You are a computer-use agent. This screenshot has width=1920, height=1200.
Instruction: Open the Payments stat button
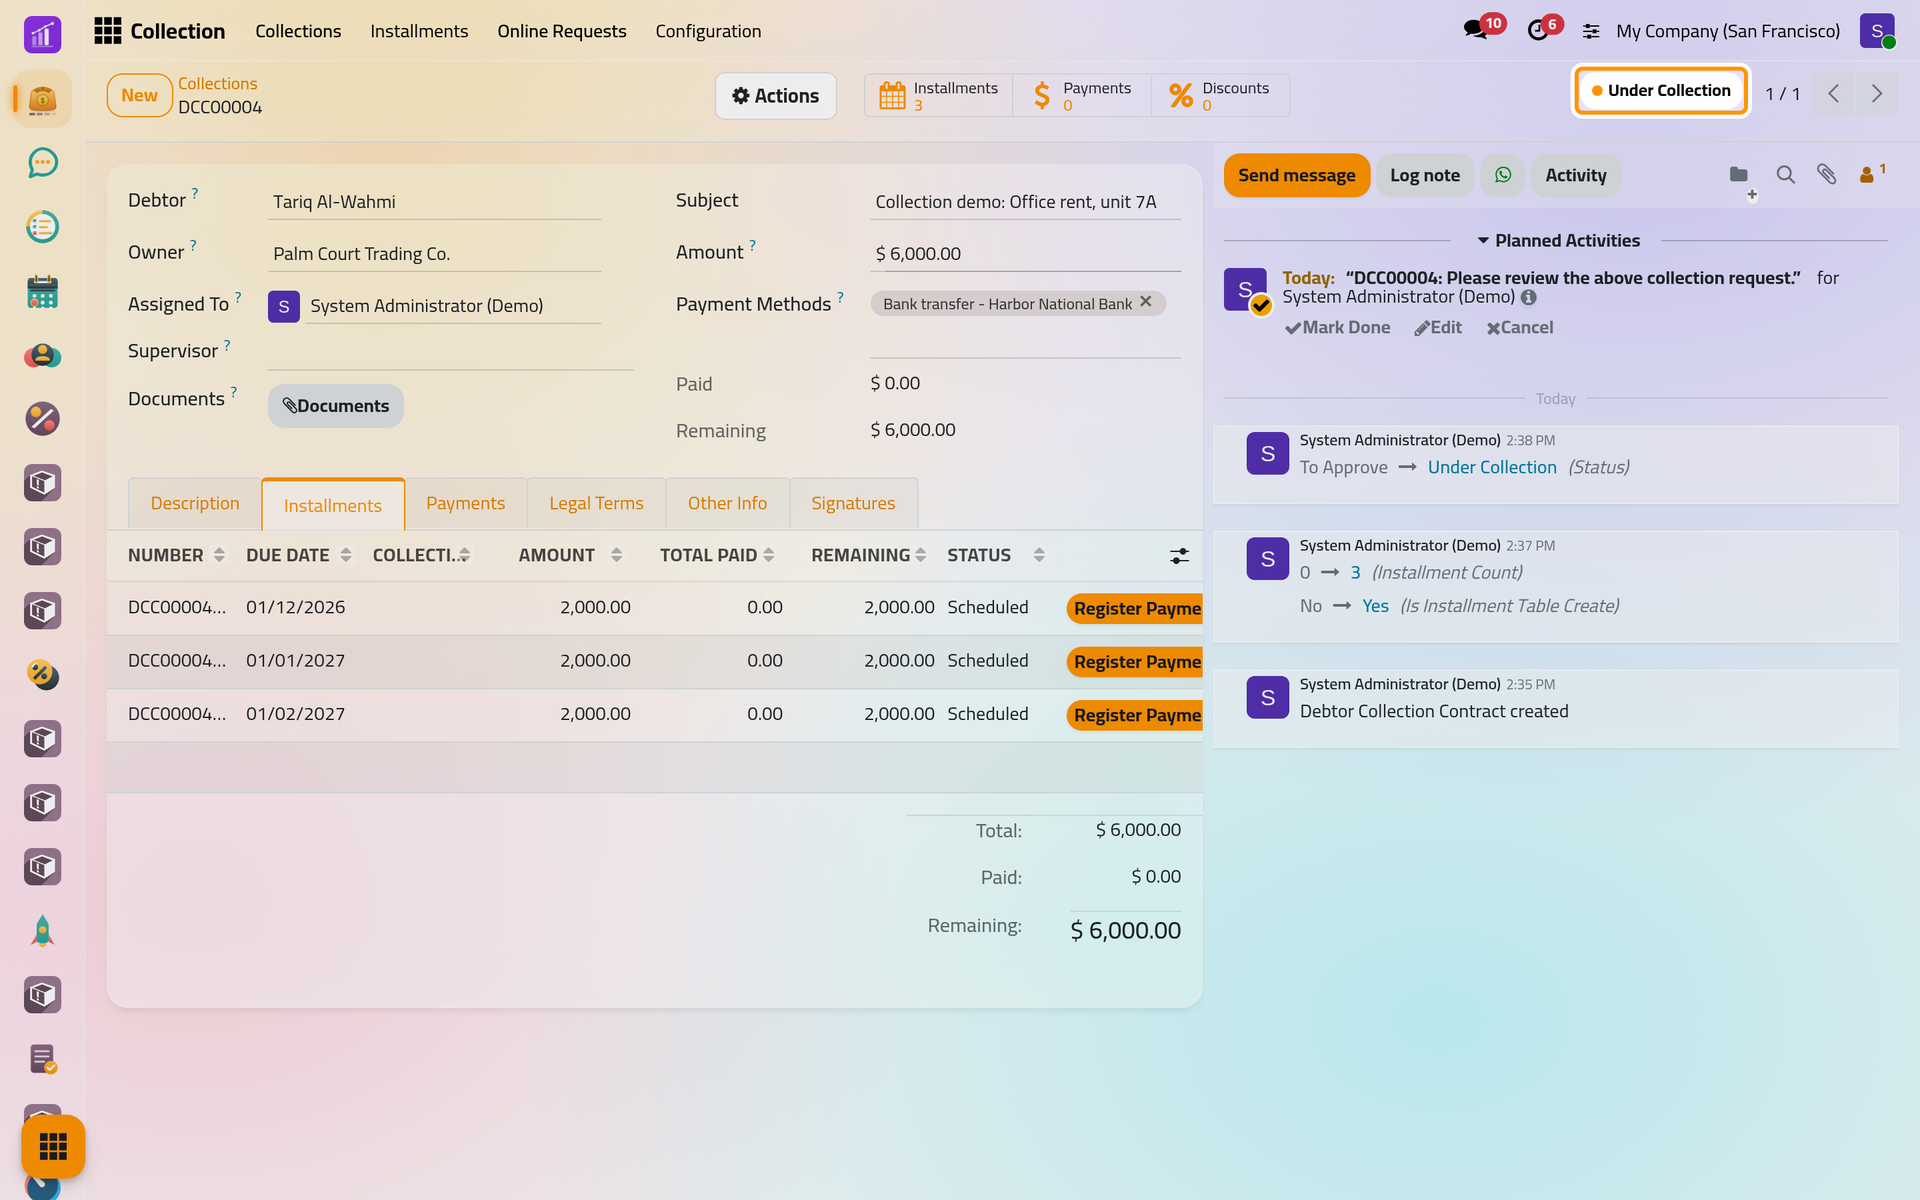tap(1082, 96)
